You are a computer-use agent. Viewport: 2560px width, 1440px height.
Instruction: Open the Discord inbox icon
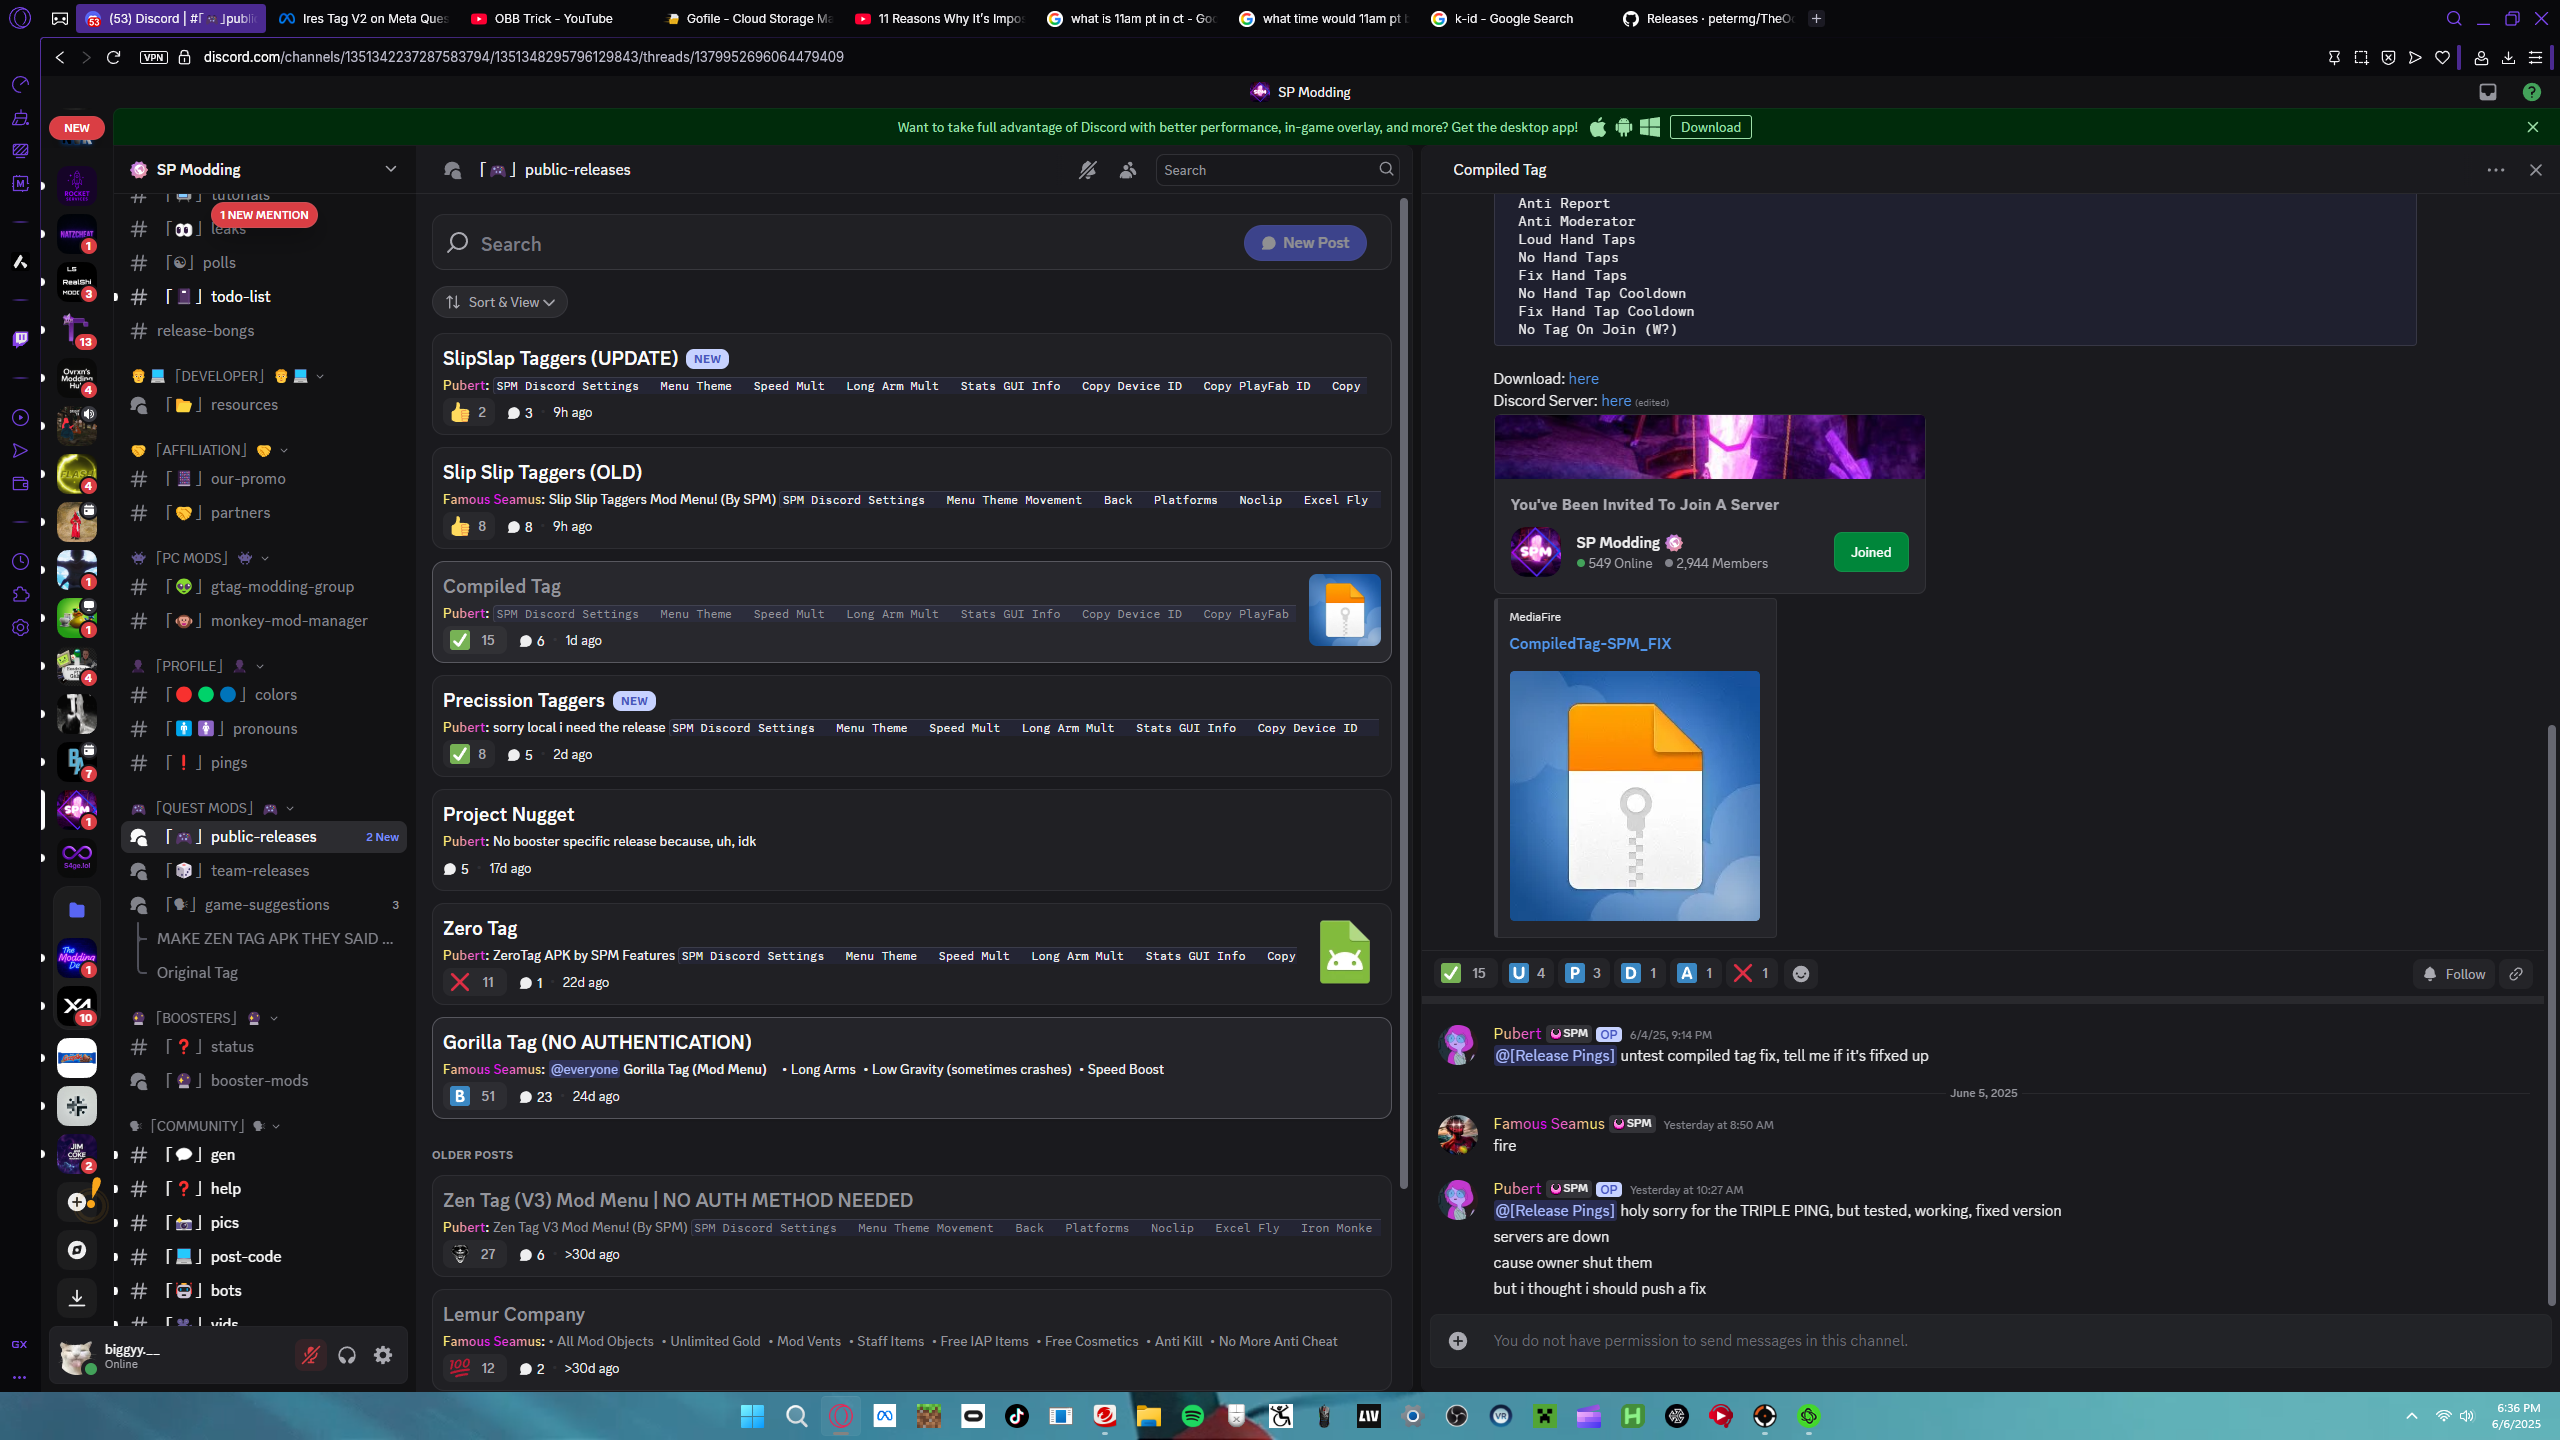(2488, 92)
